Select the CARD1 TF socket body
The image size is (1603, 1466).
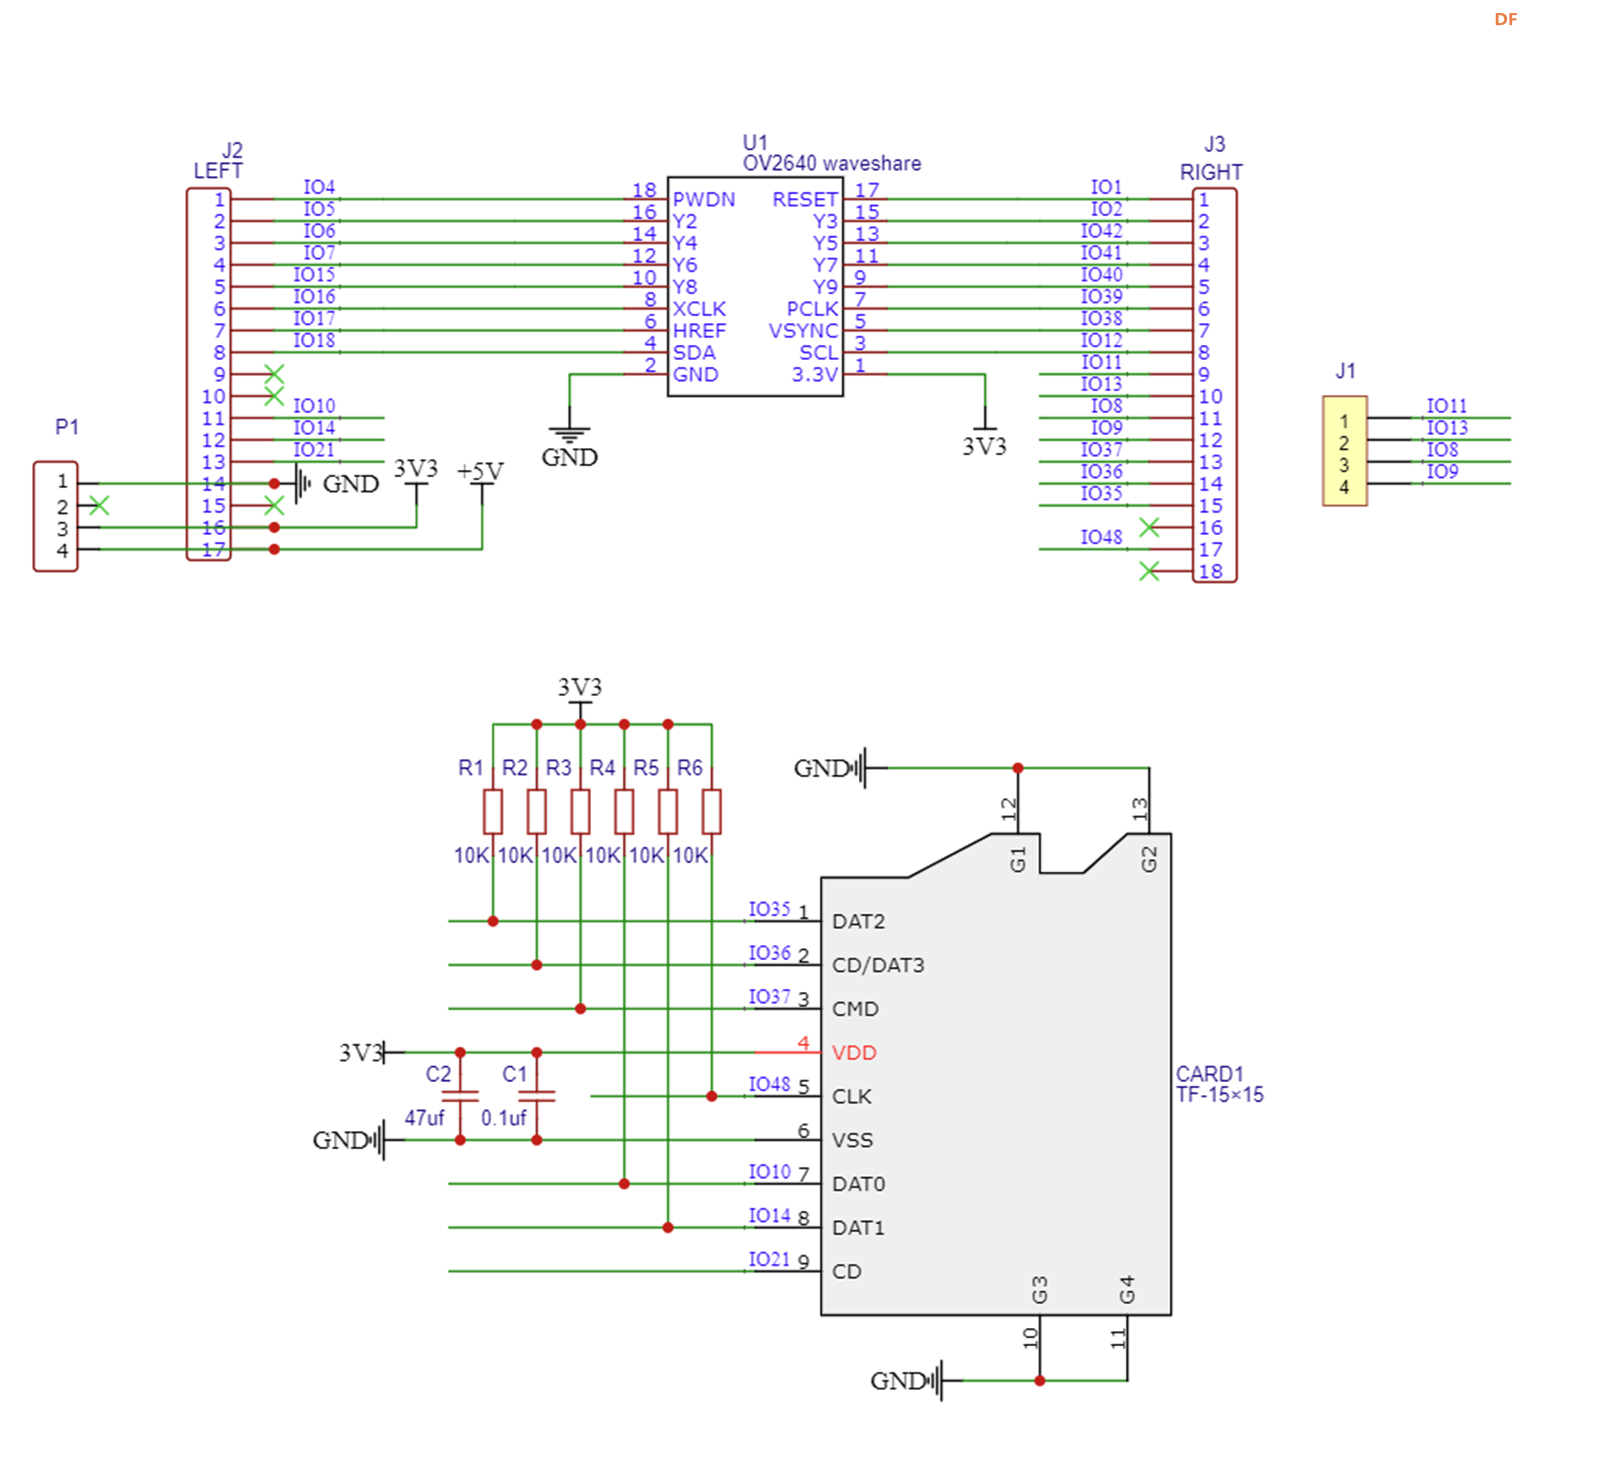995,1074
